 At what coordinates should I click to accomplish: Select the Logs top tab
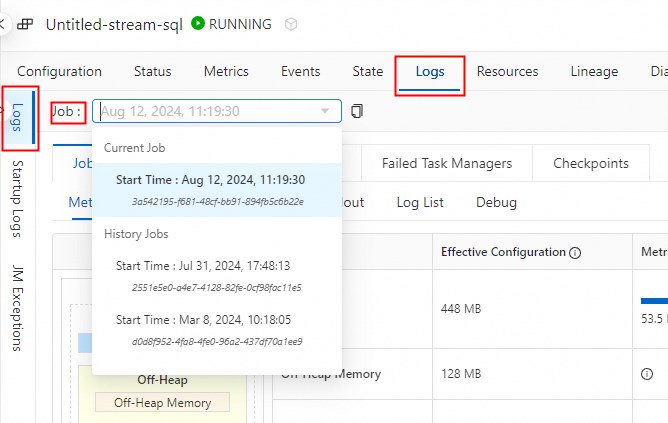pos(430,72)
